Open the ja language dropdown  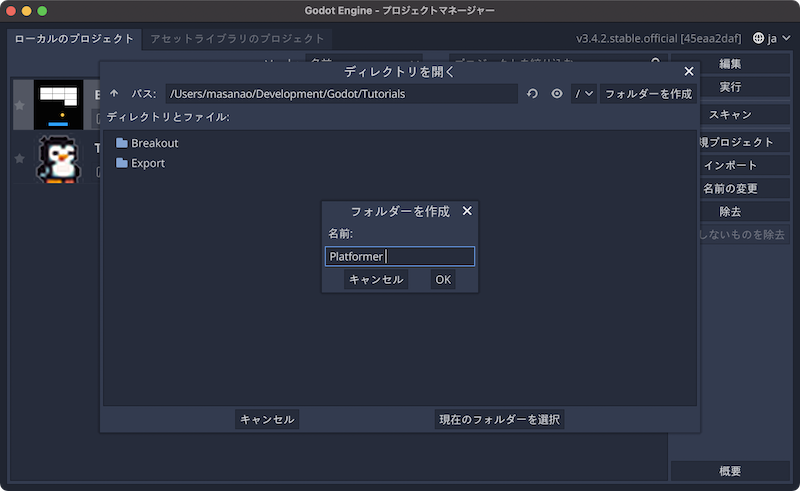772,38
